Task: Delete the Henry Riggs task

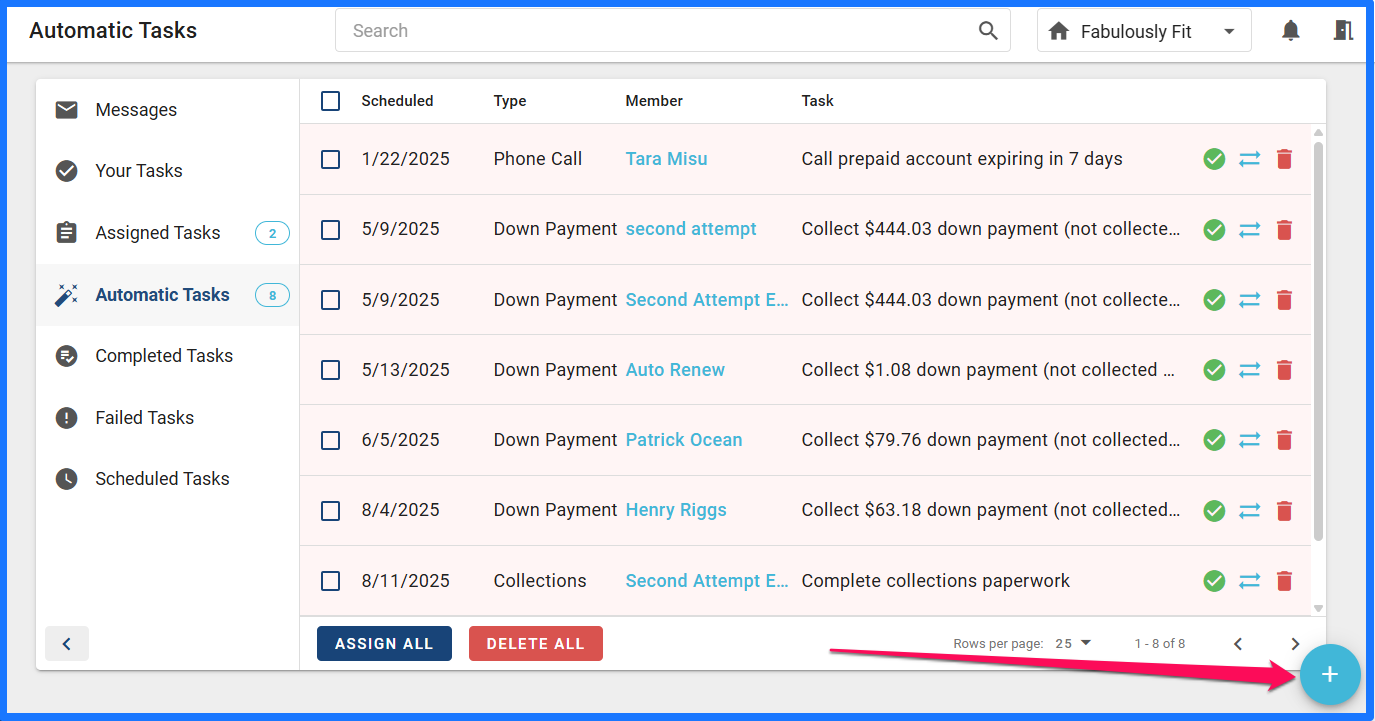Action: click(x=1285, y=511)
